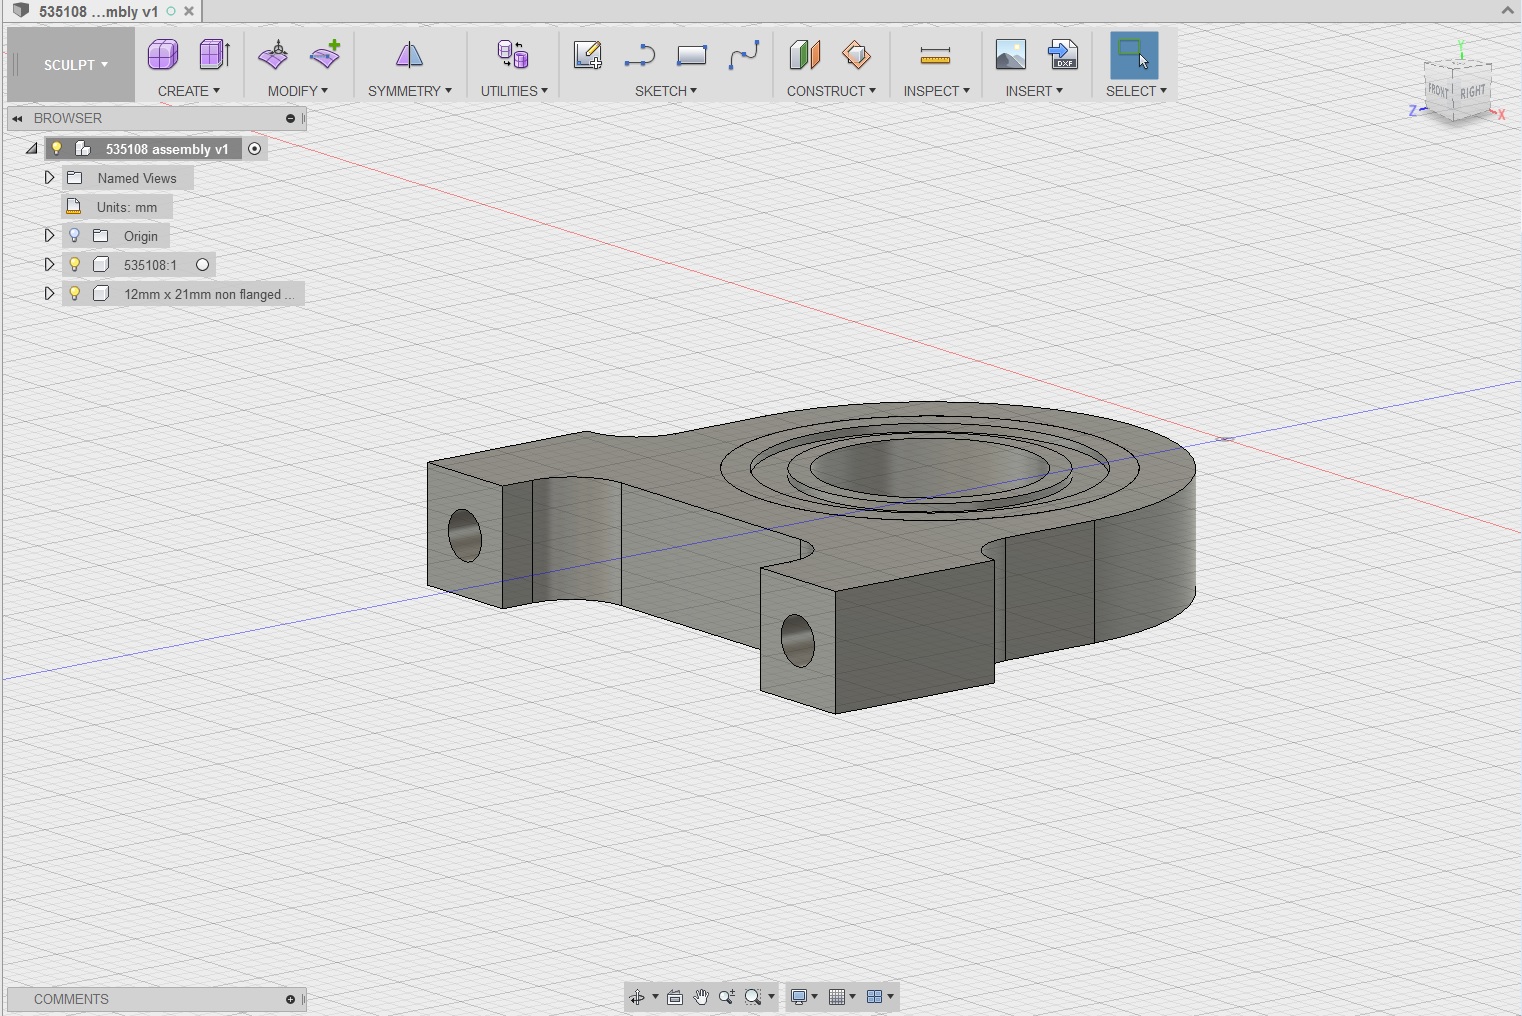Open the Modify dropdown menu

point(297,90)
